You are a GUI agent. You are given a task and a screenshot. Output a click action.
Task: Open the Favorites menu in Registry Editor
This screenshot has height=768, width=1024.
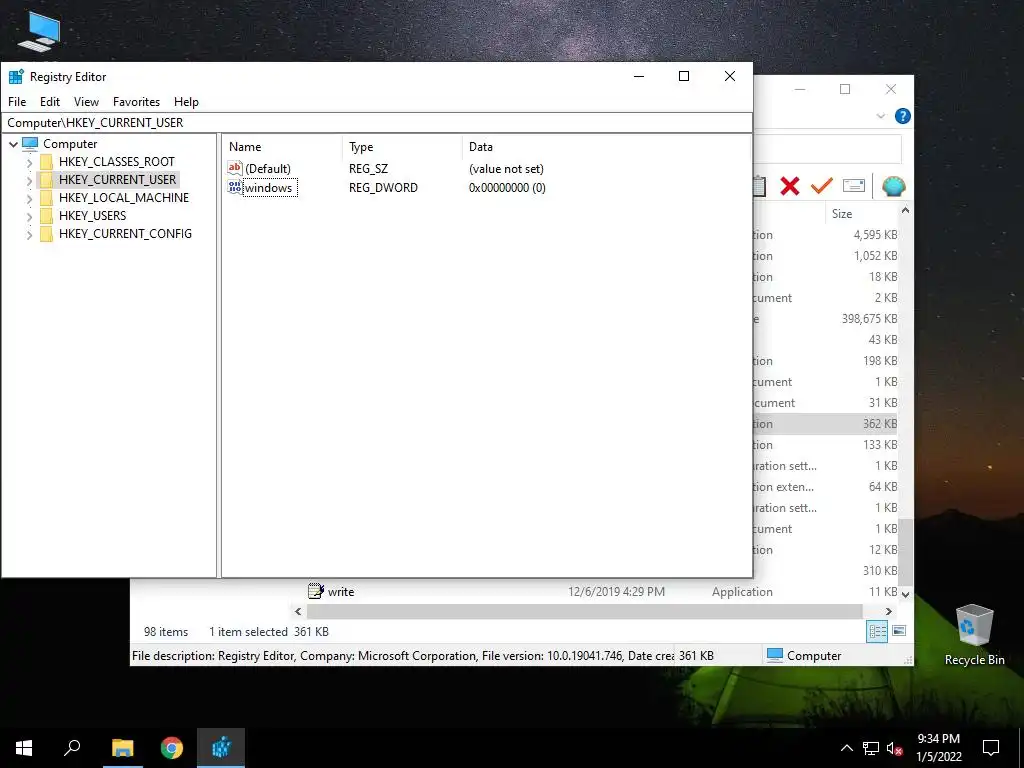(136, 102)
